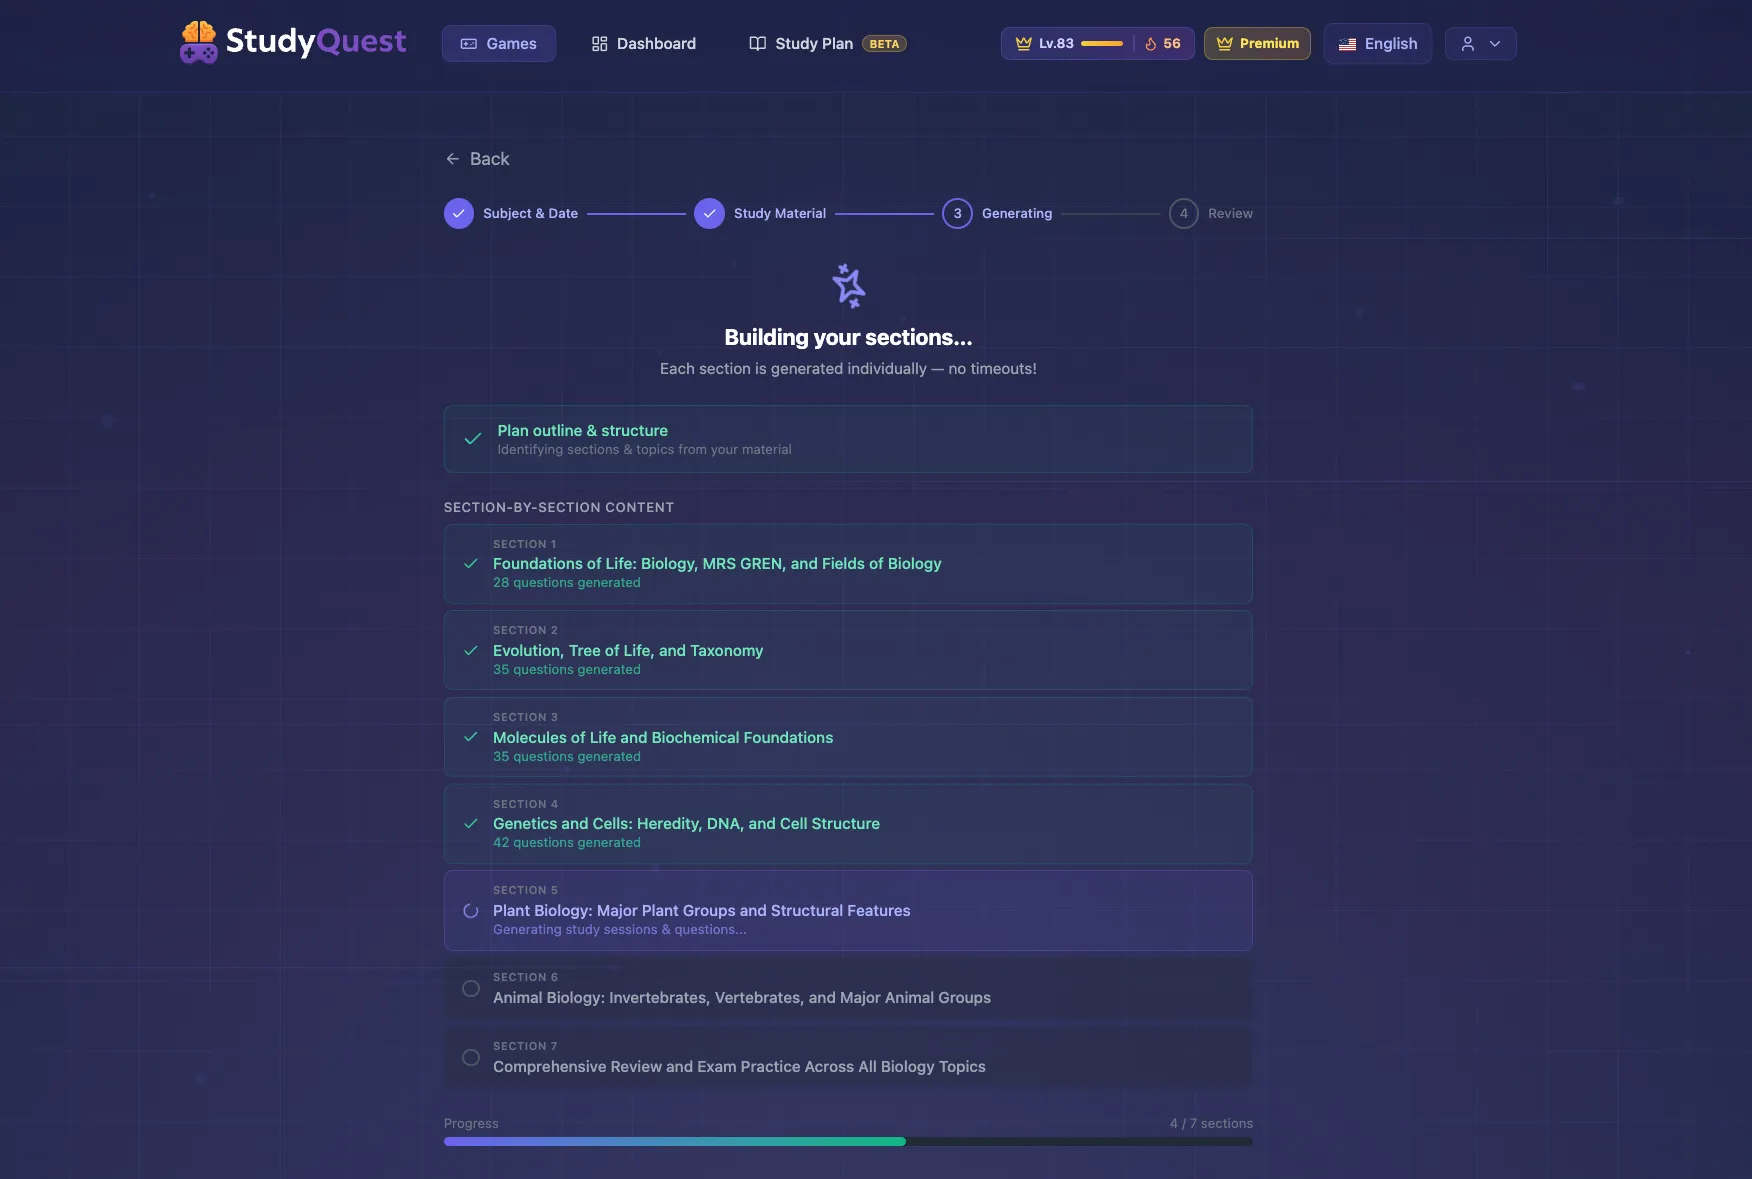
Task: Click the sparkle stars generating icon
Action: (848, 286)
